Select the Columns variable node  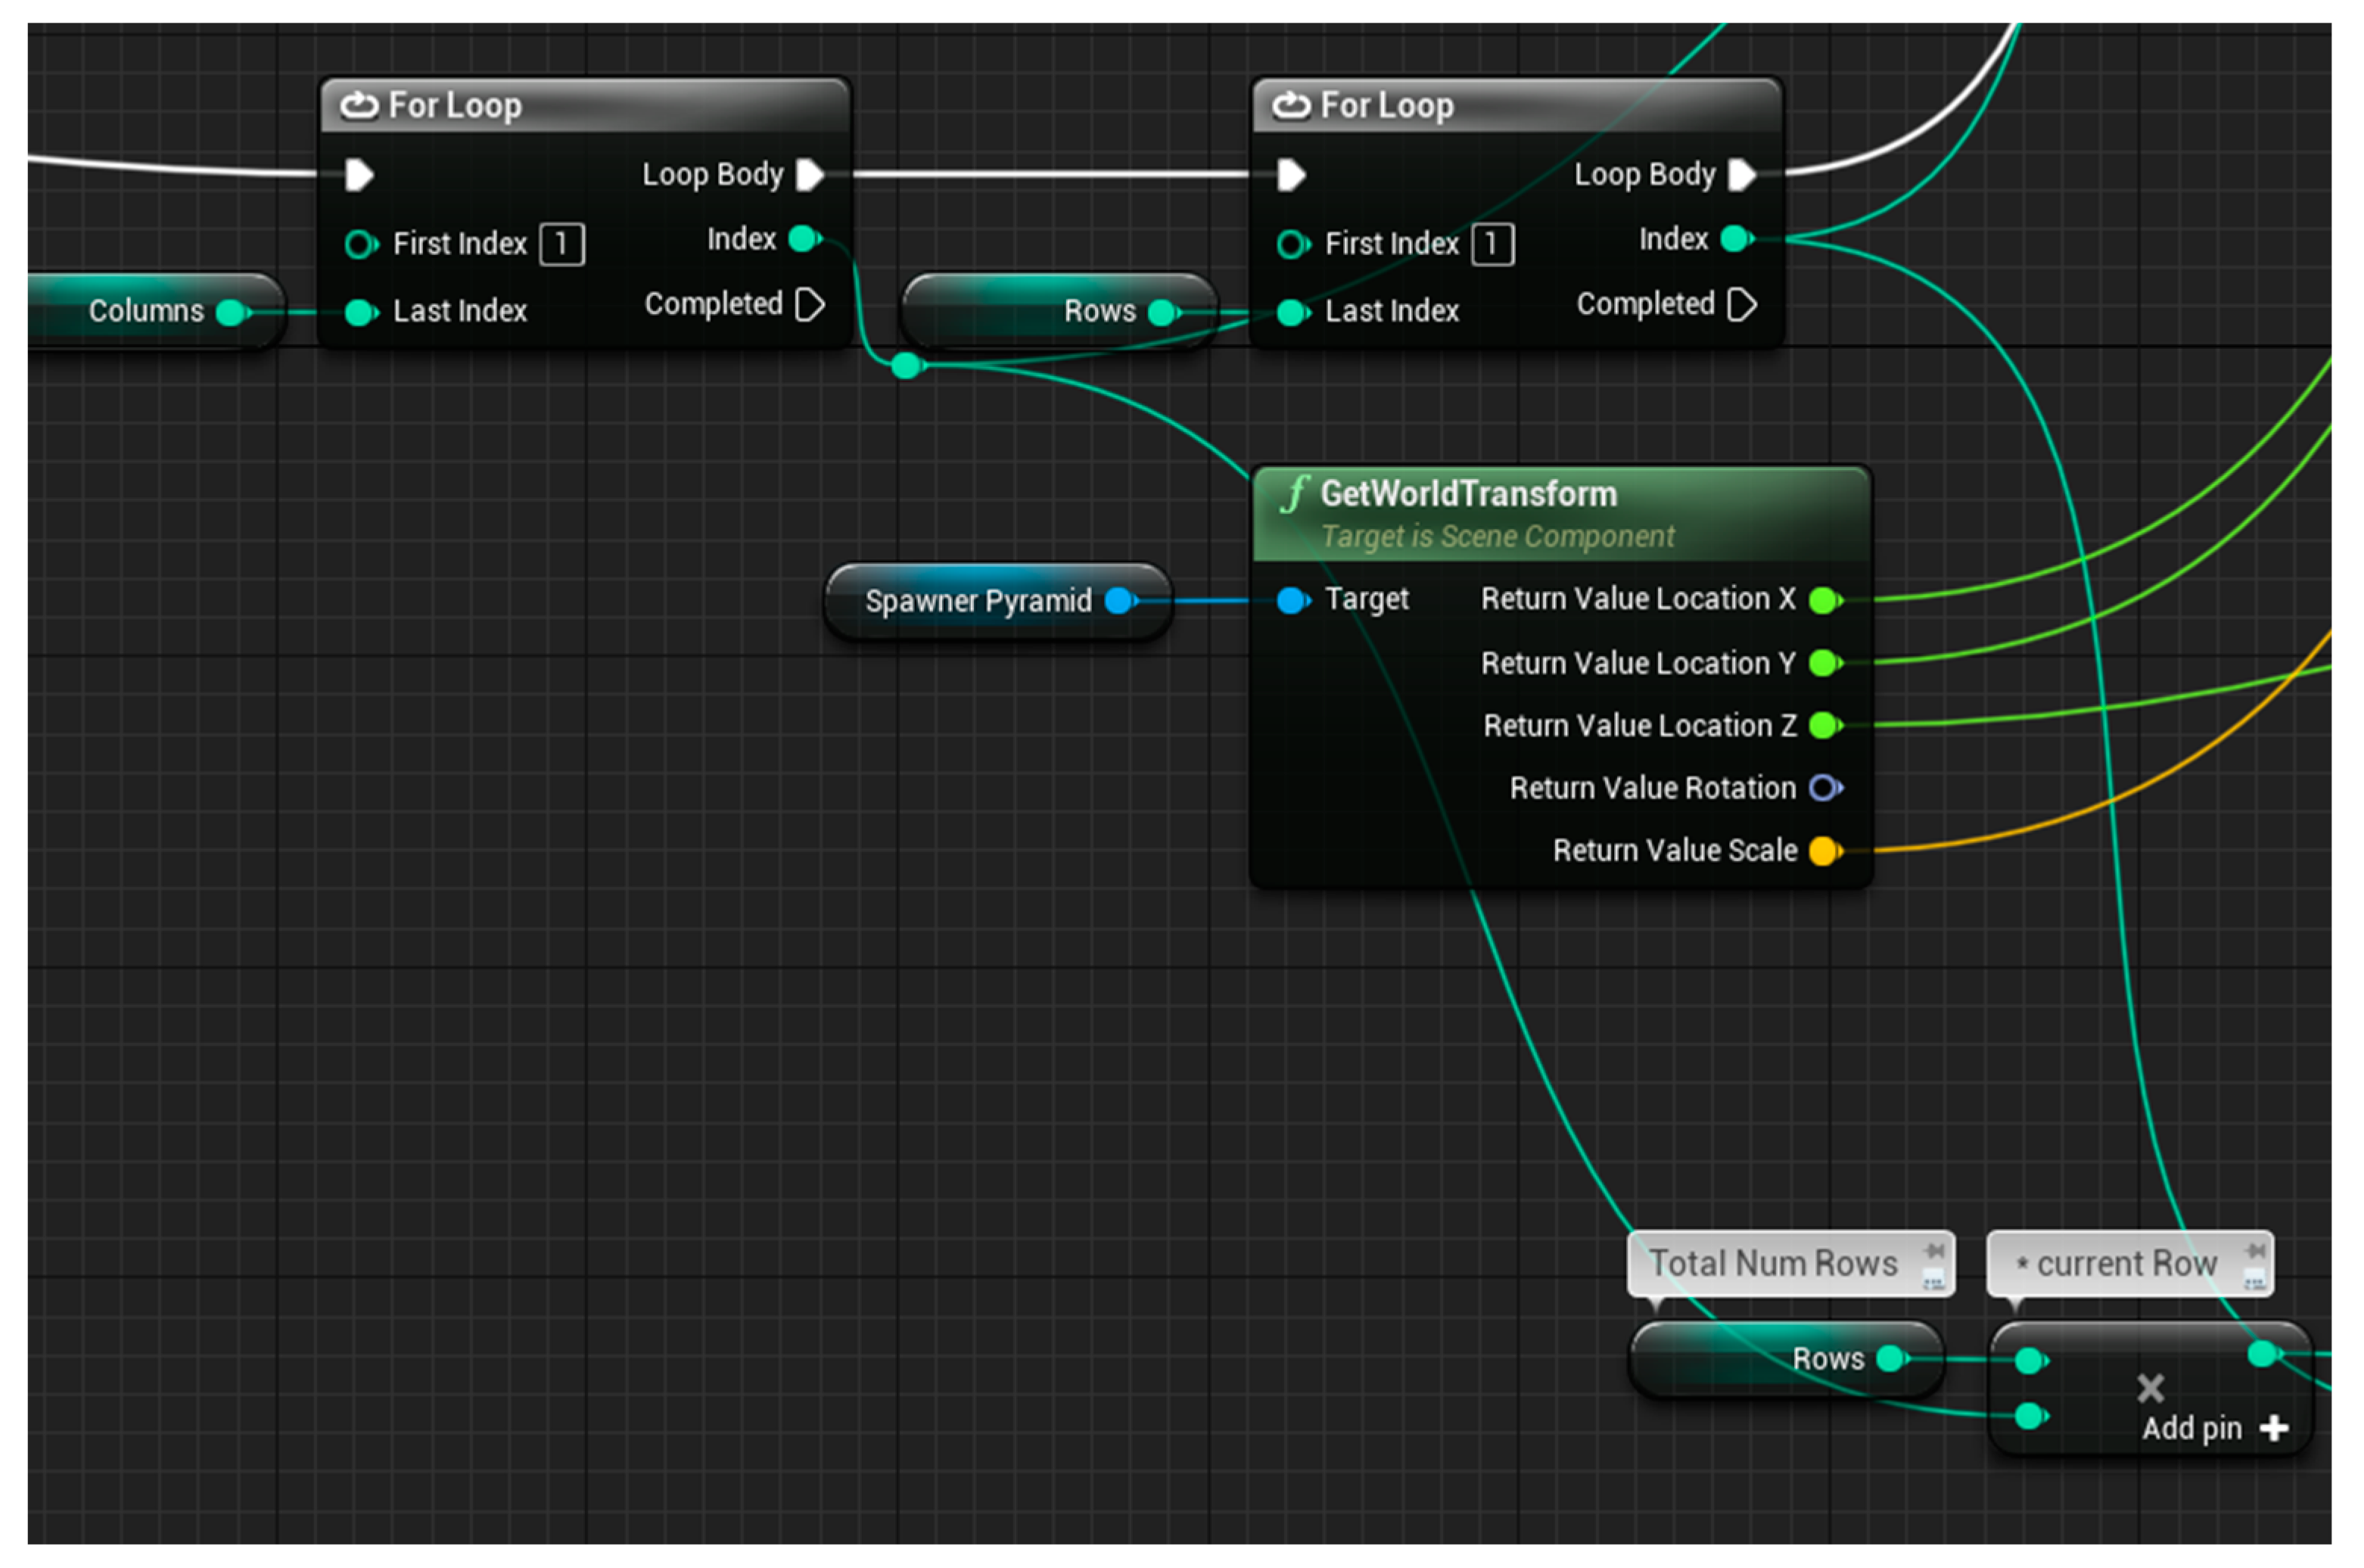[145, 312]
